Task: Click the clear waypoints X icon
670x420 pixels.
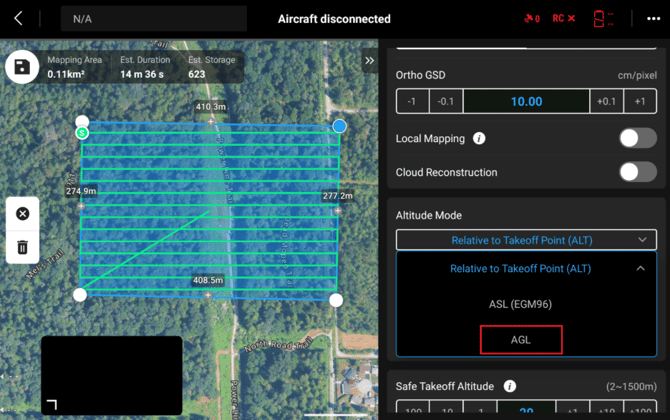Action: pos(23,214)
